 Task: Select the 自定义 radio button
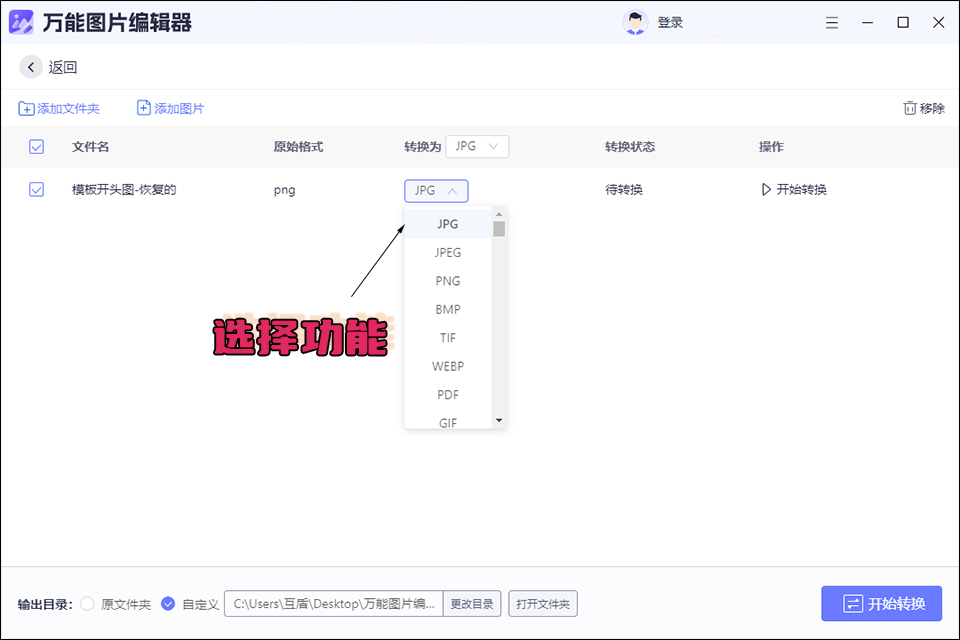click(168, 604)
